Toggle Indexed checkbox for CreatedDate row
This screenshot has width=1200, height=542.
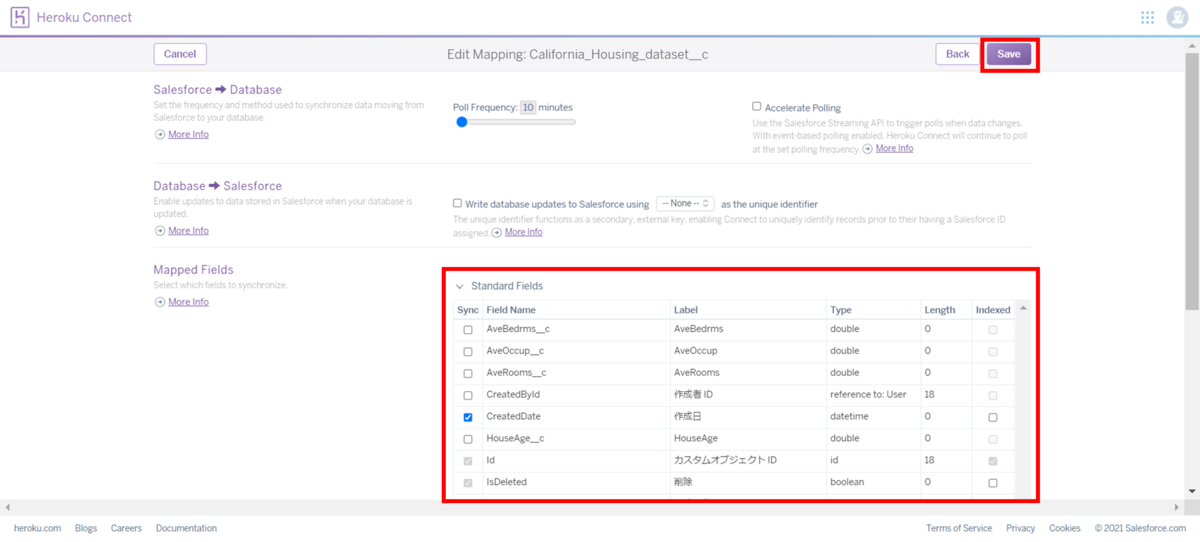click(x=992, y=417)
